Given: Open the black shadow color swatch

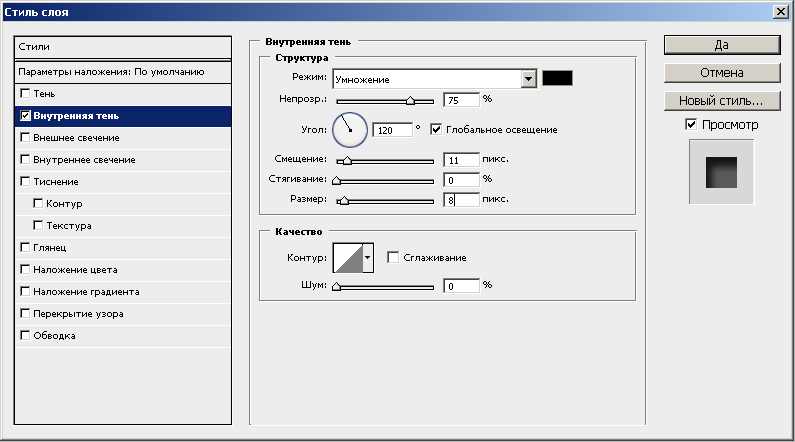Looking at the screenshot, I should (557, 78).
